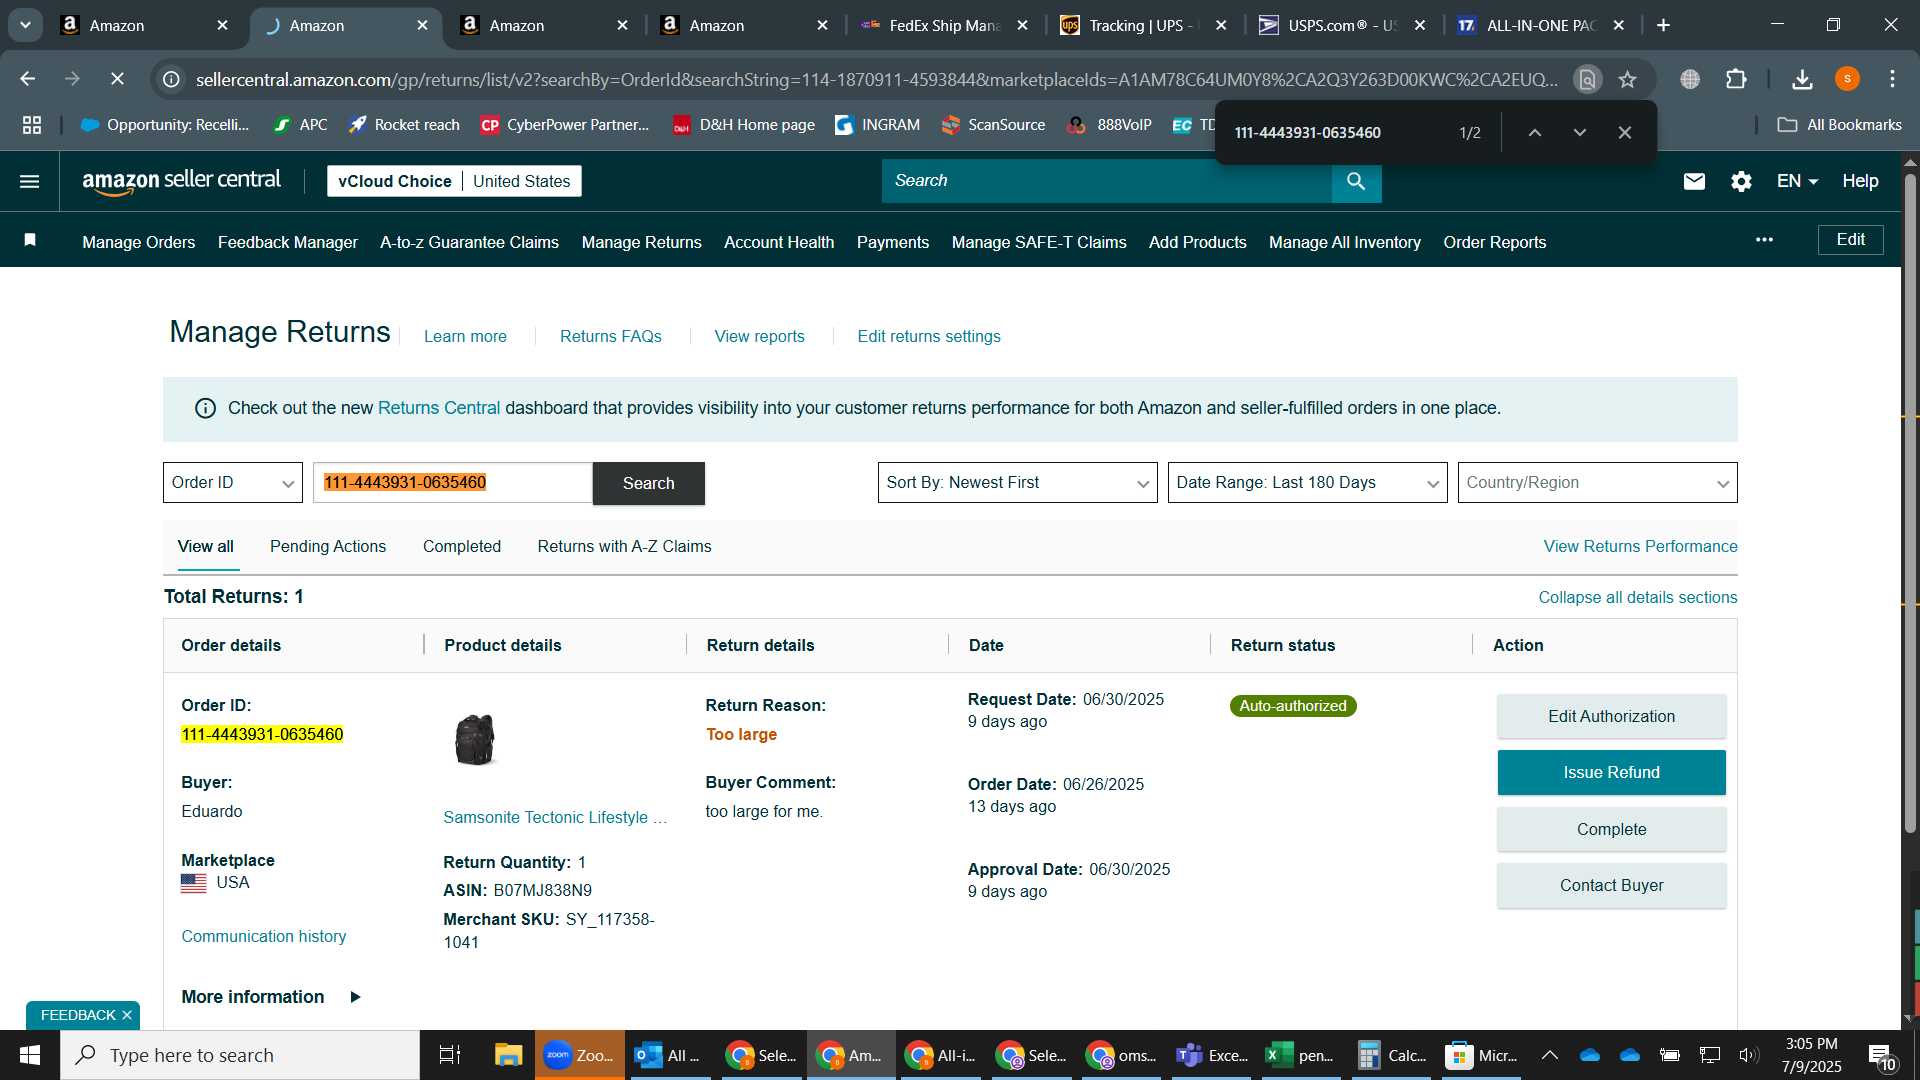
Task: Open Account Health in the nav bar
Action: pyautogui.click(x=779, y=242)
